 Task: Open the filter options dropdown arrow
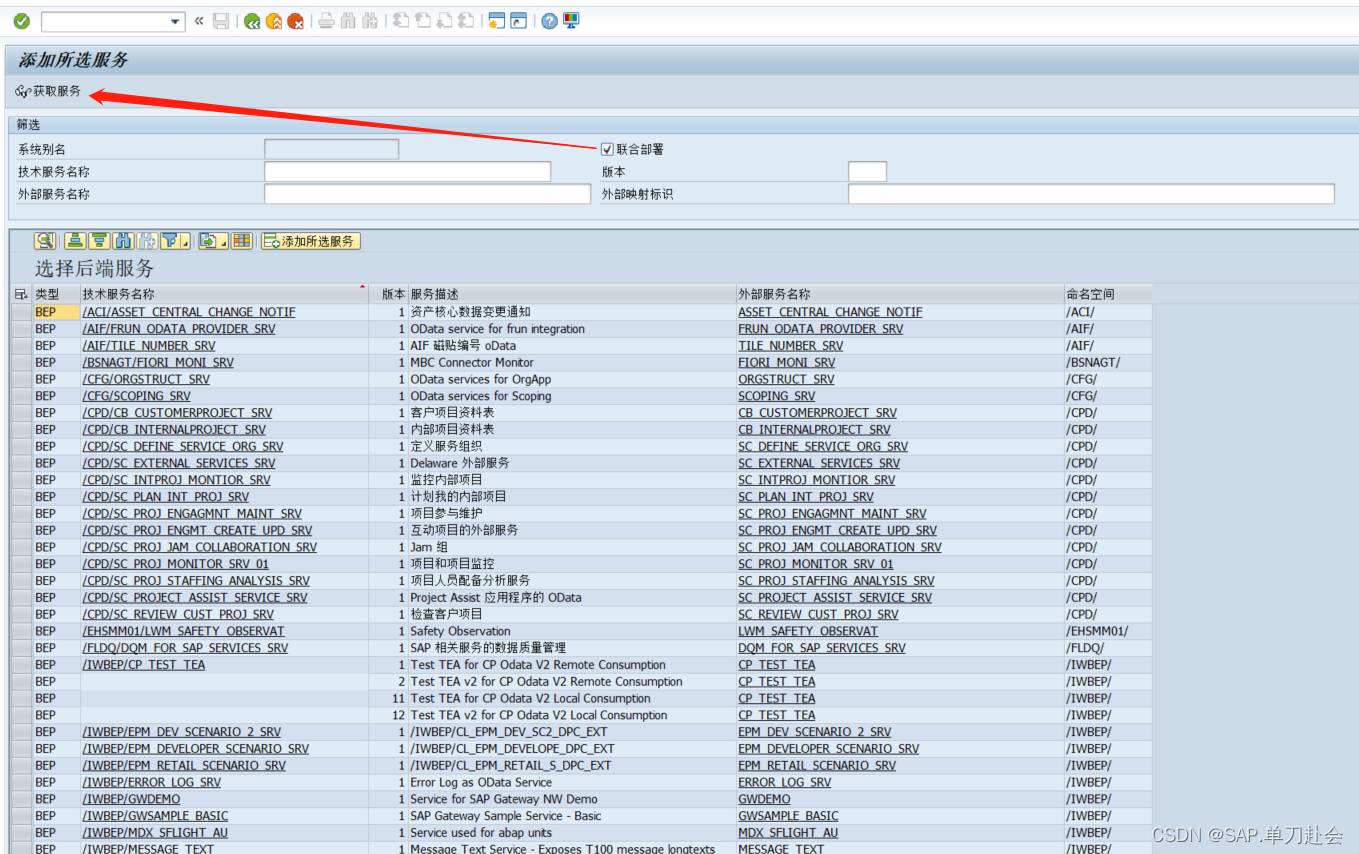coord(186,242)
